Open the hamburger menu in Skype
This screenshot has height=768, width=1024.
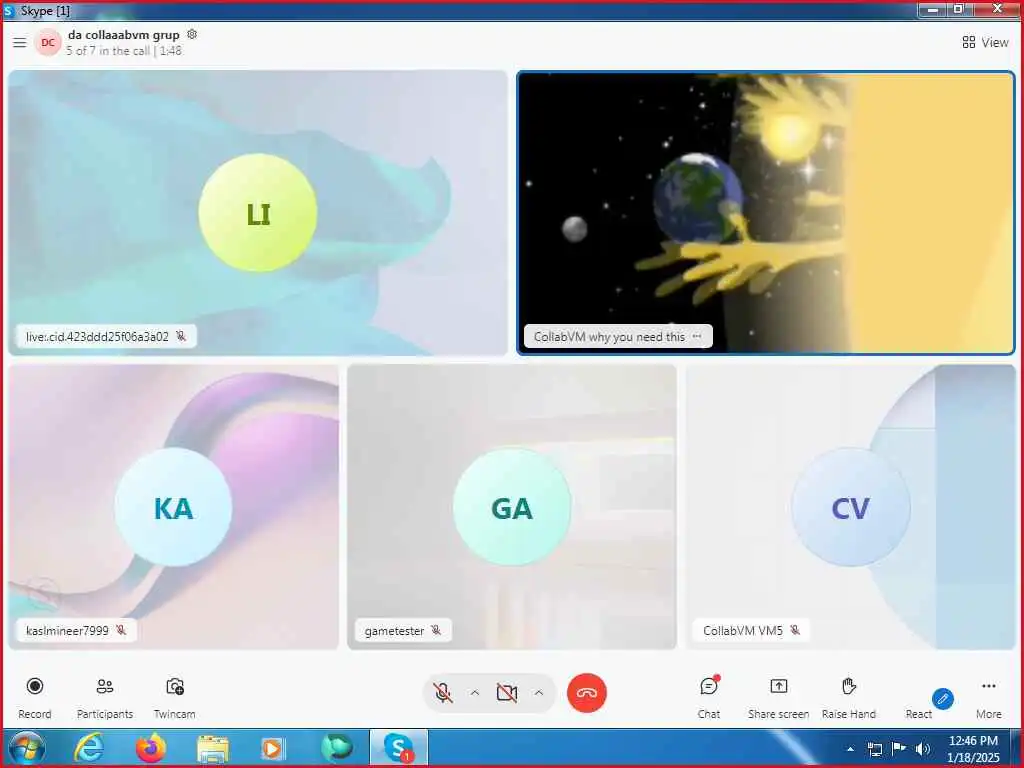[x=20, y=42]
